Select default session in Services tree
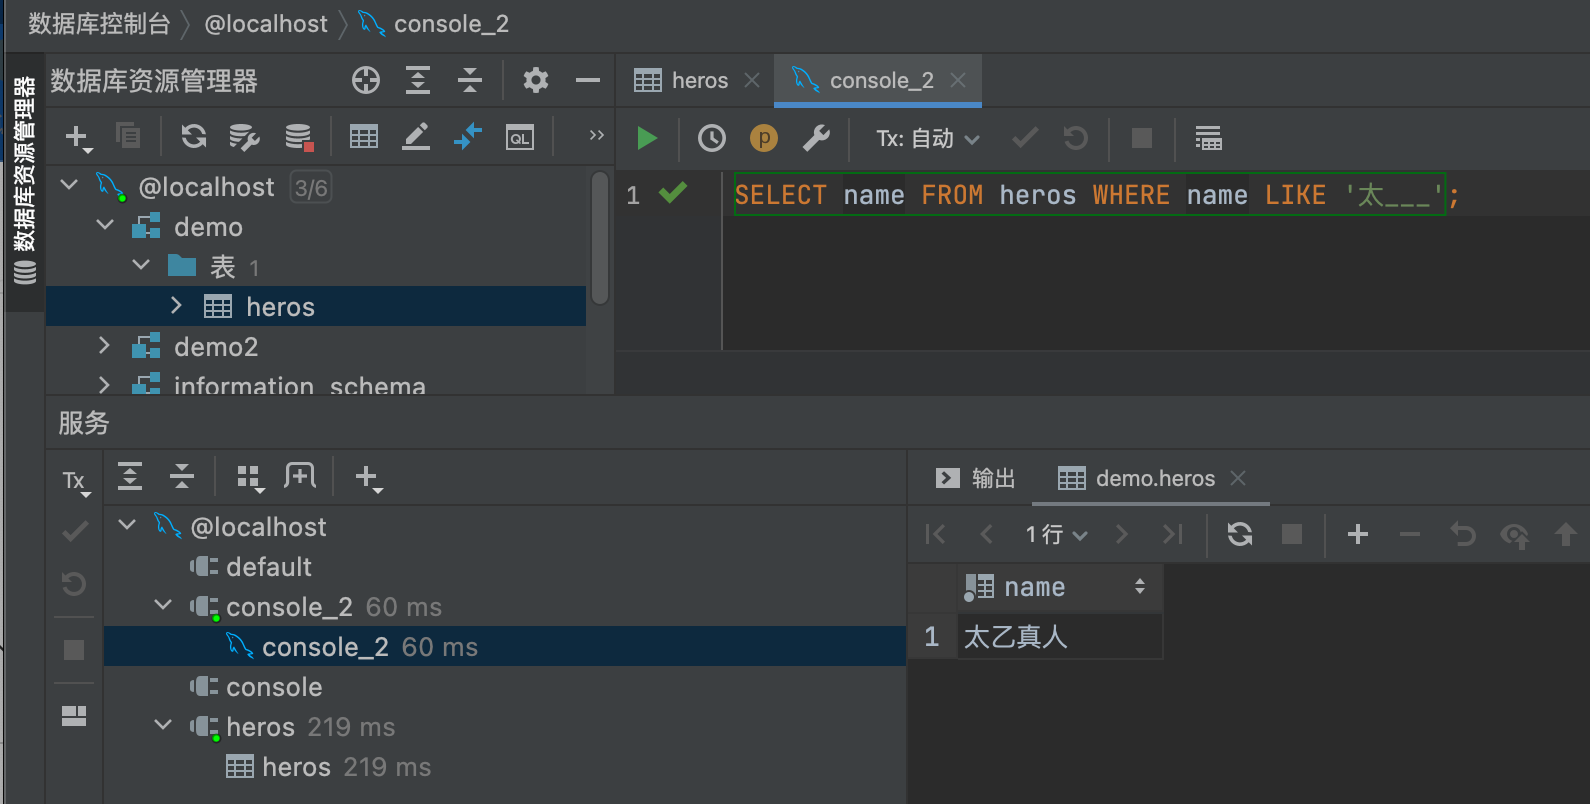 tap(252, 567)
